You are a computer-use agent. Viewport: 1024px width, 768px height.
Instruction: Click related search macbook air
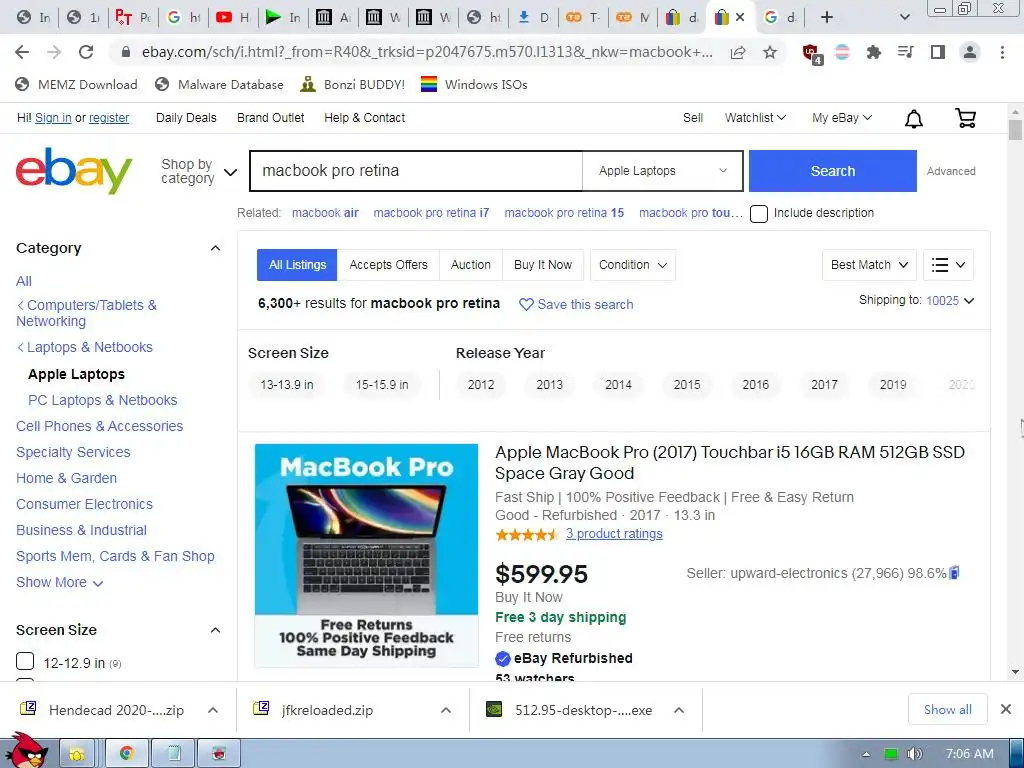[325, 213]
